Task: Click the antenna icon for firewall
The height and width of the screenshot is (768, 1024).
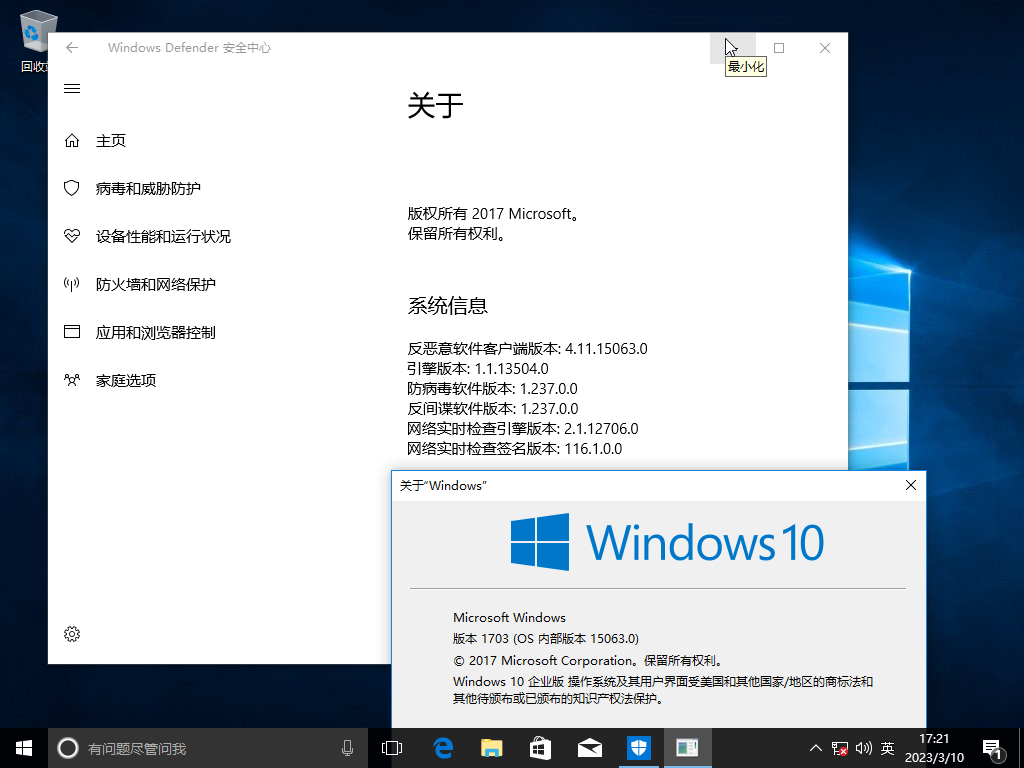Action: (x=72, y=284)
